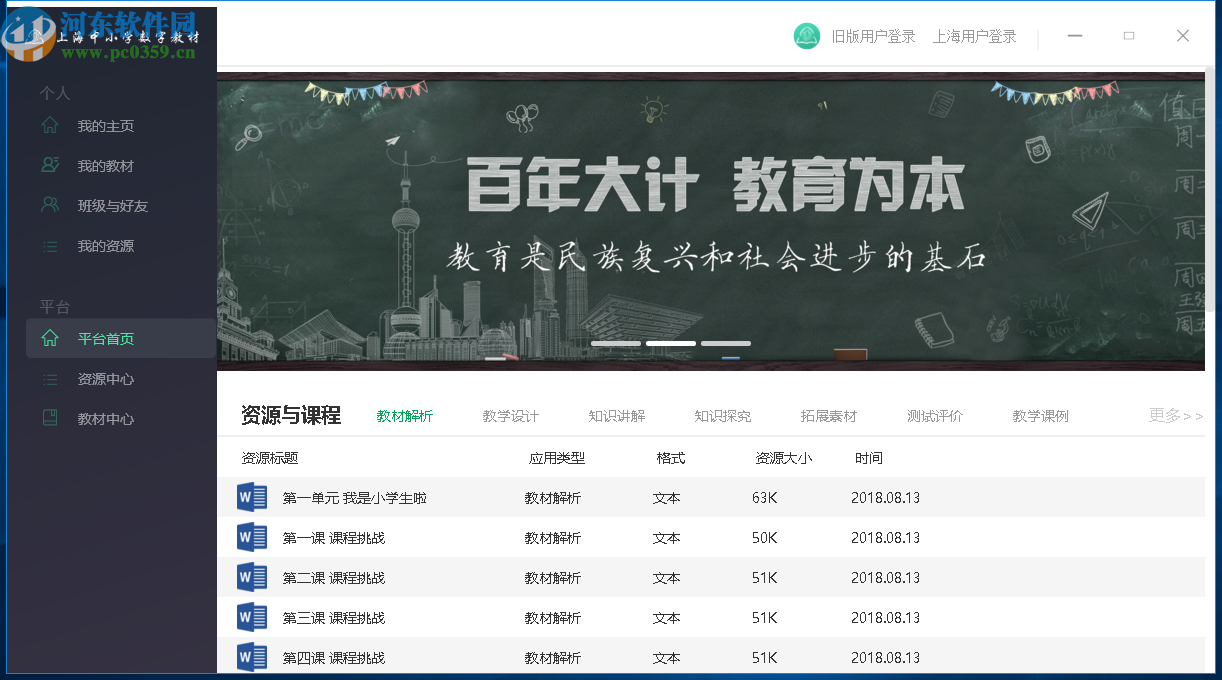Open the Word document icon for 第一课 课程挑战
This screenshot has height=680, width=1222.
coord(251,537)
